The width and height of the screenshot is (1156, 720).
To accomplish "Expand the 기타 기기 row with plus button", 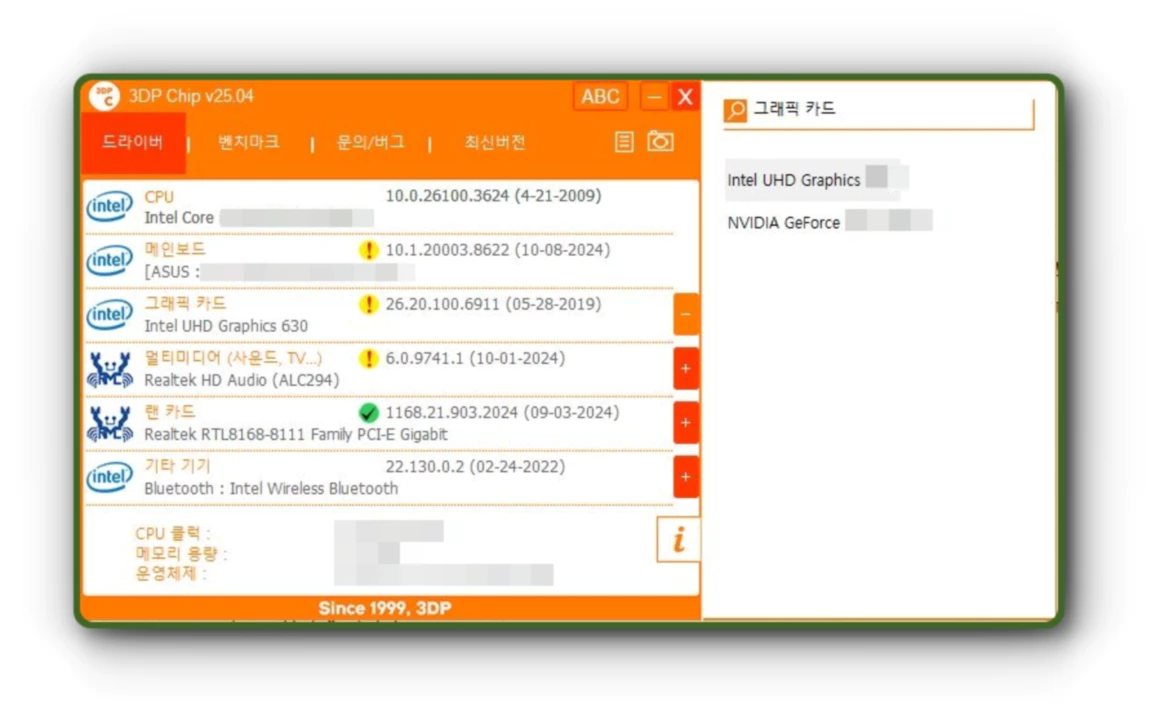I will [x=686, y=477].
